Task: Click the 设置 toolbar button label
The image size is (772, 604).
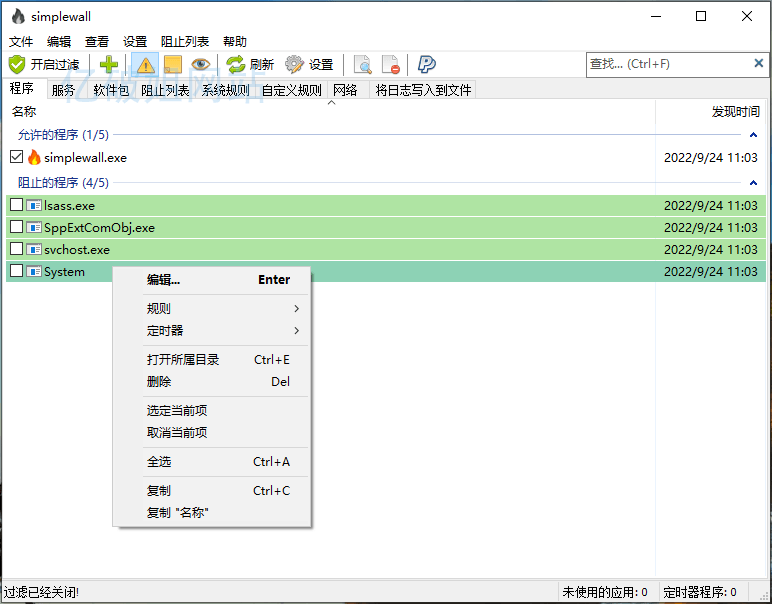Action: click(321, 64)
